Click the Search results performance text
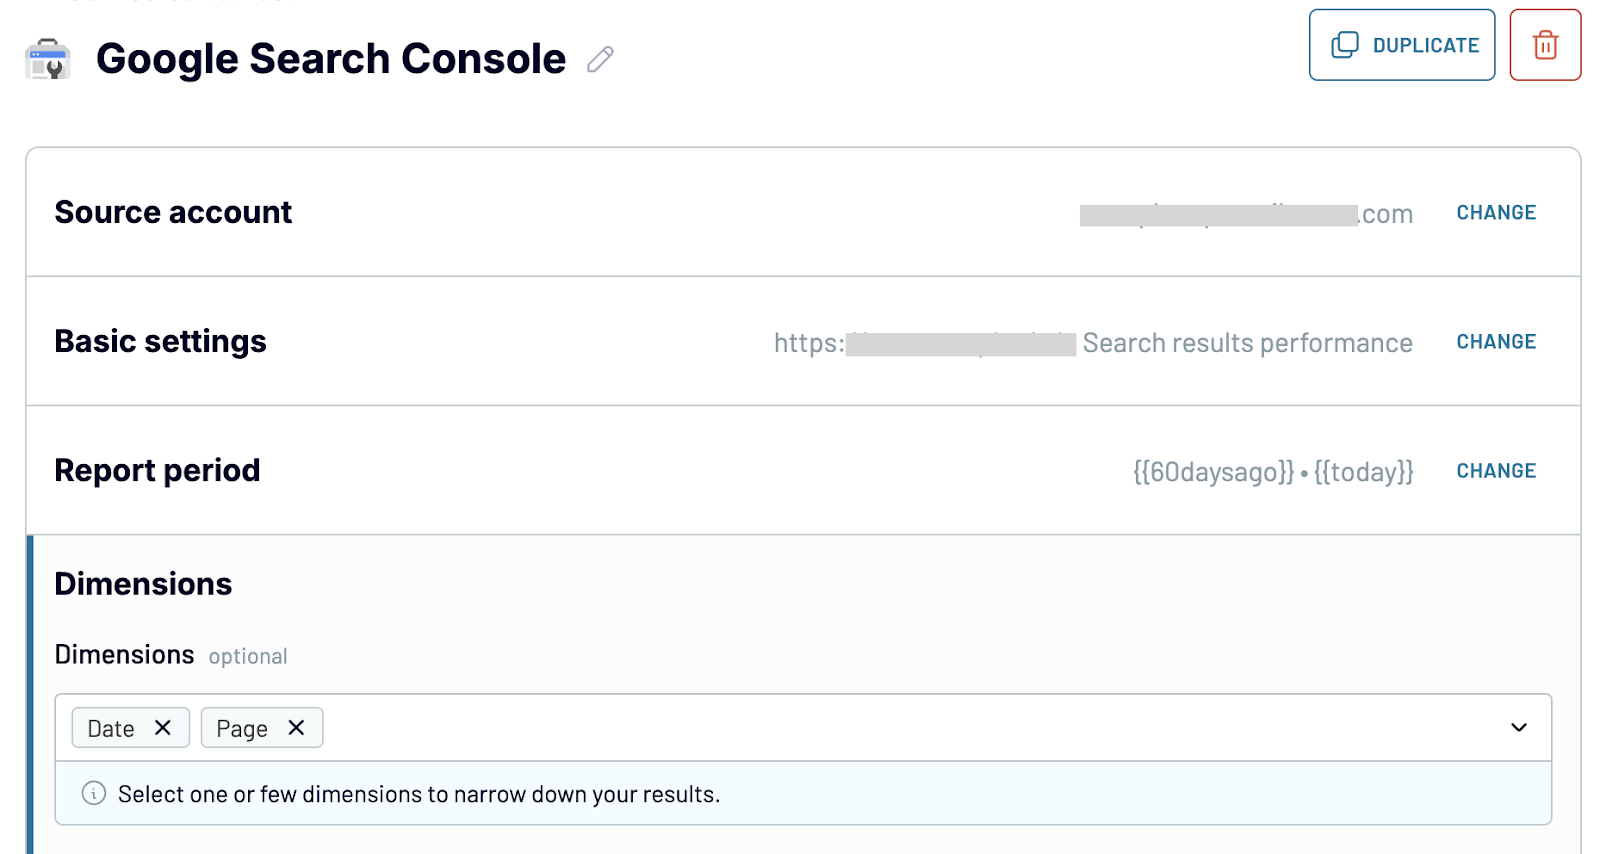 coord(1247,343)
